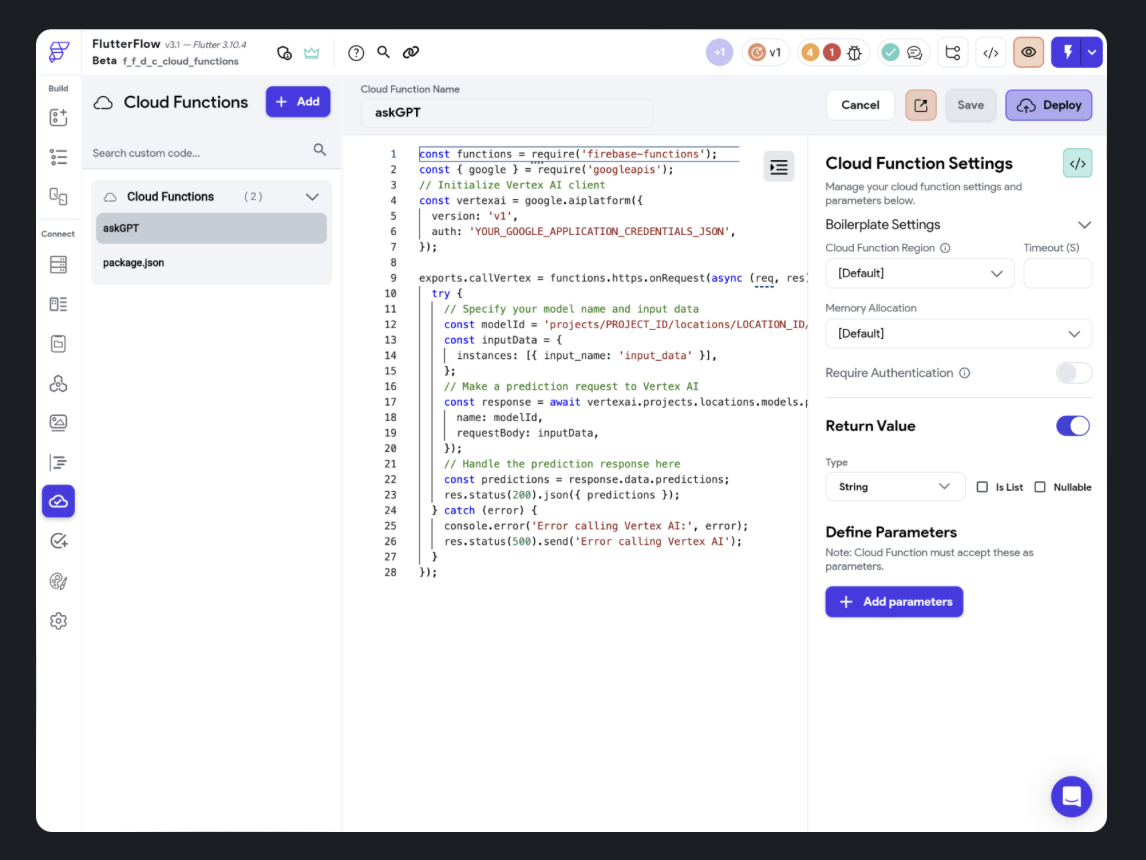
Task: Open the Tests sidebar icon
Action: click(58, 541)
